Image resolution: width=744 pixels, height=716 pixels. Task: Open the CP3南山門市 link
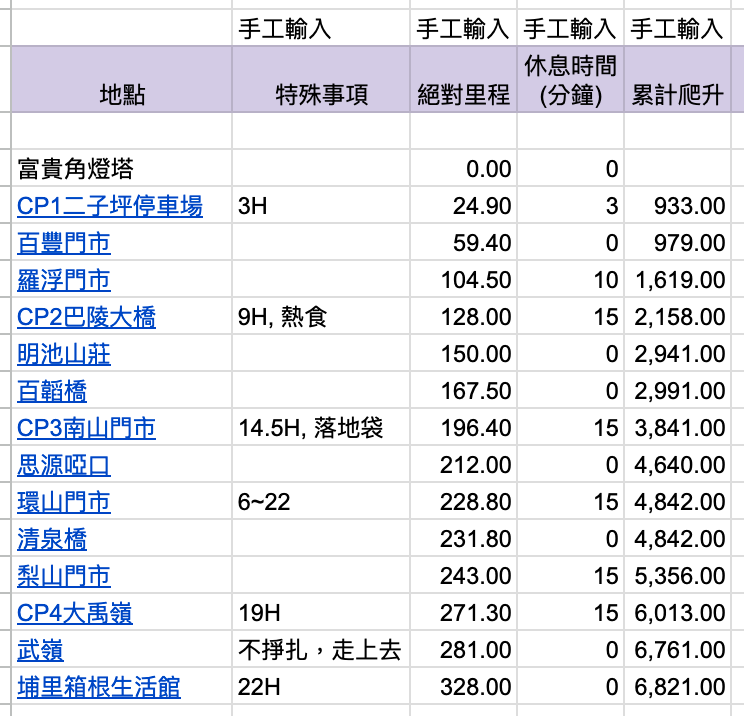click(x=86, y=428)
